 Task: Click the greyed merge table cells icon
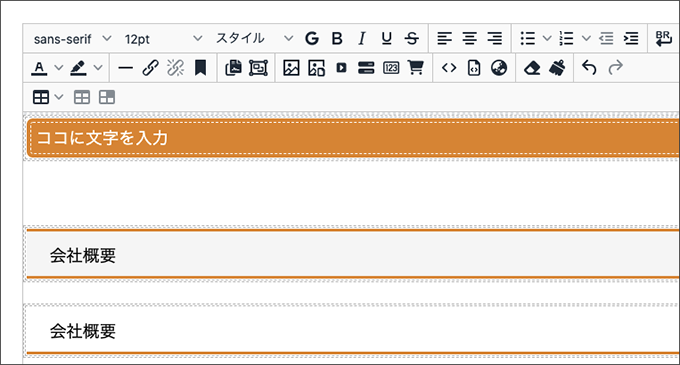click(107, 97)
